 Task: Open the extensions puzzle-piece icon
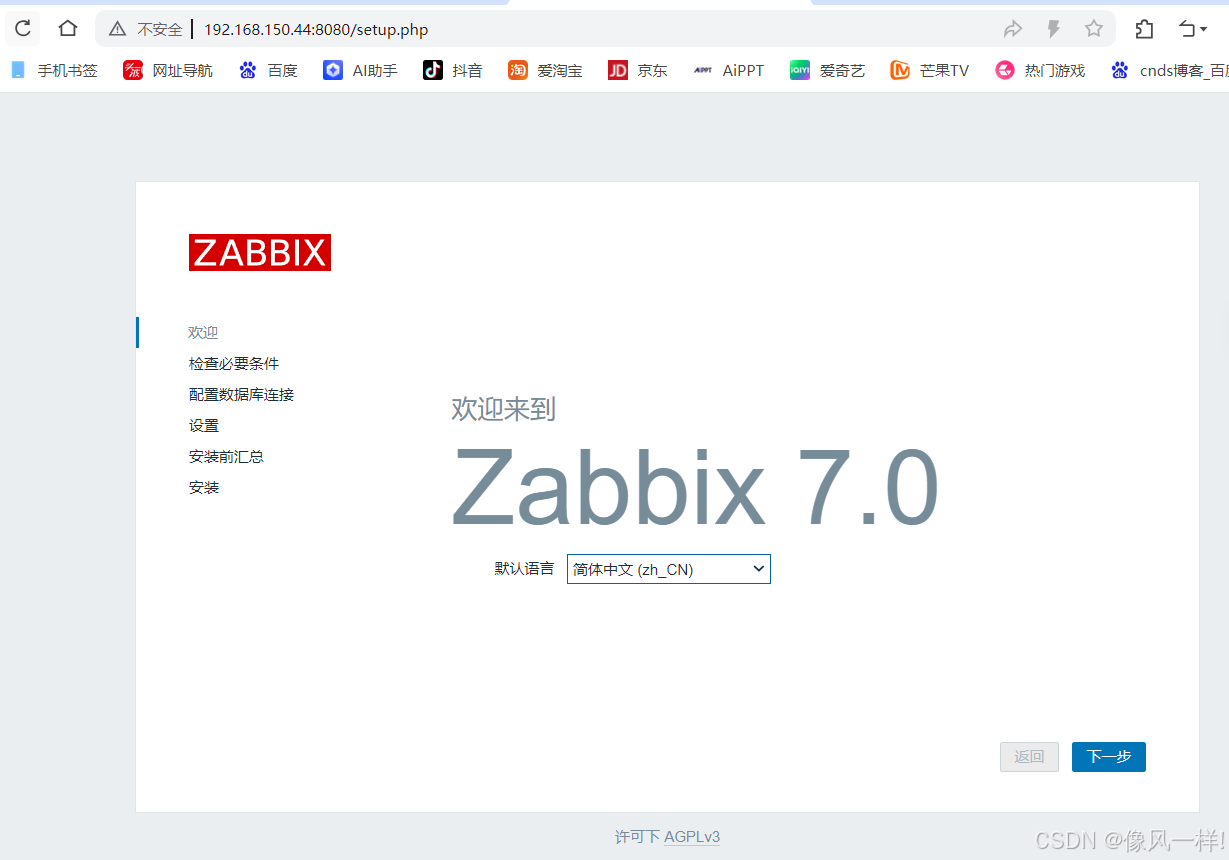(1144, 29)
